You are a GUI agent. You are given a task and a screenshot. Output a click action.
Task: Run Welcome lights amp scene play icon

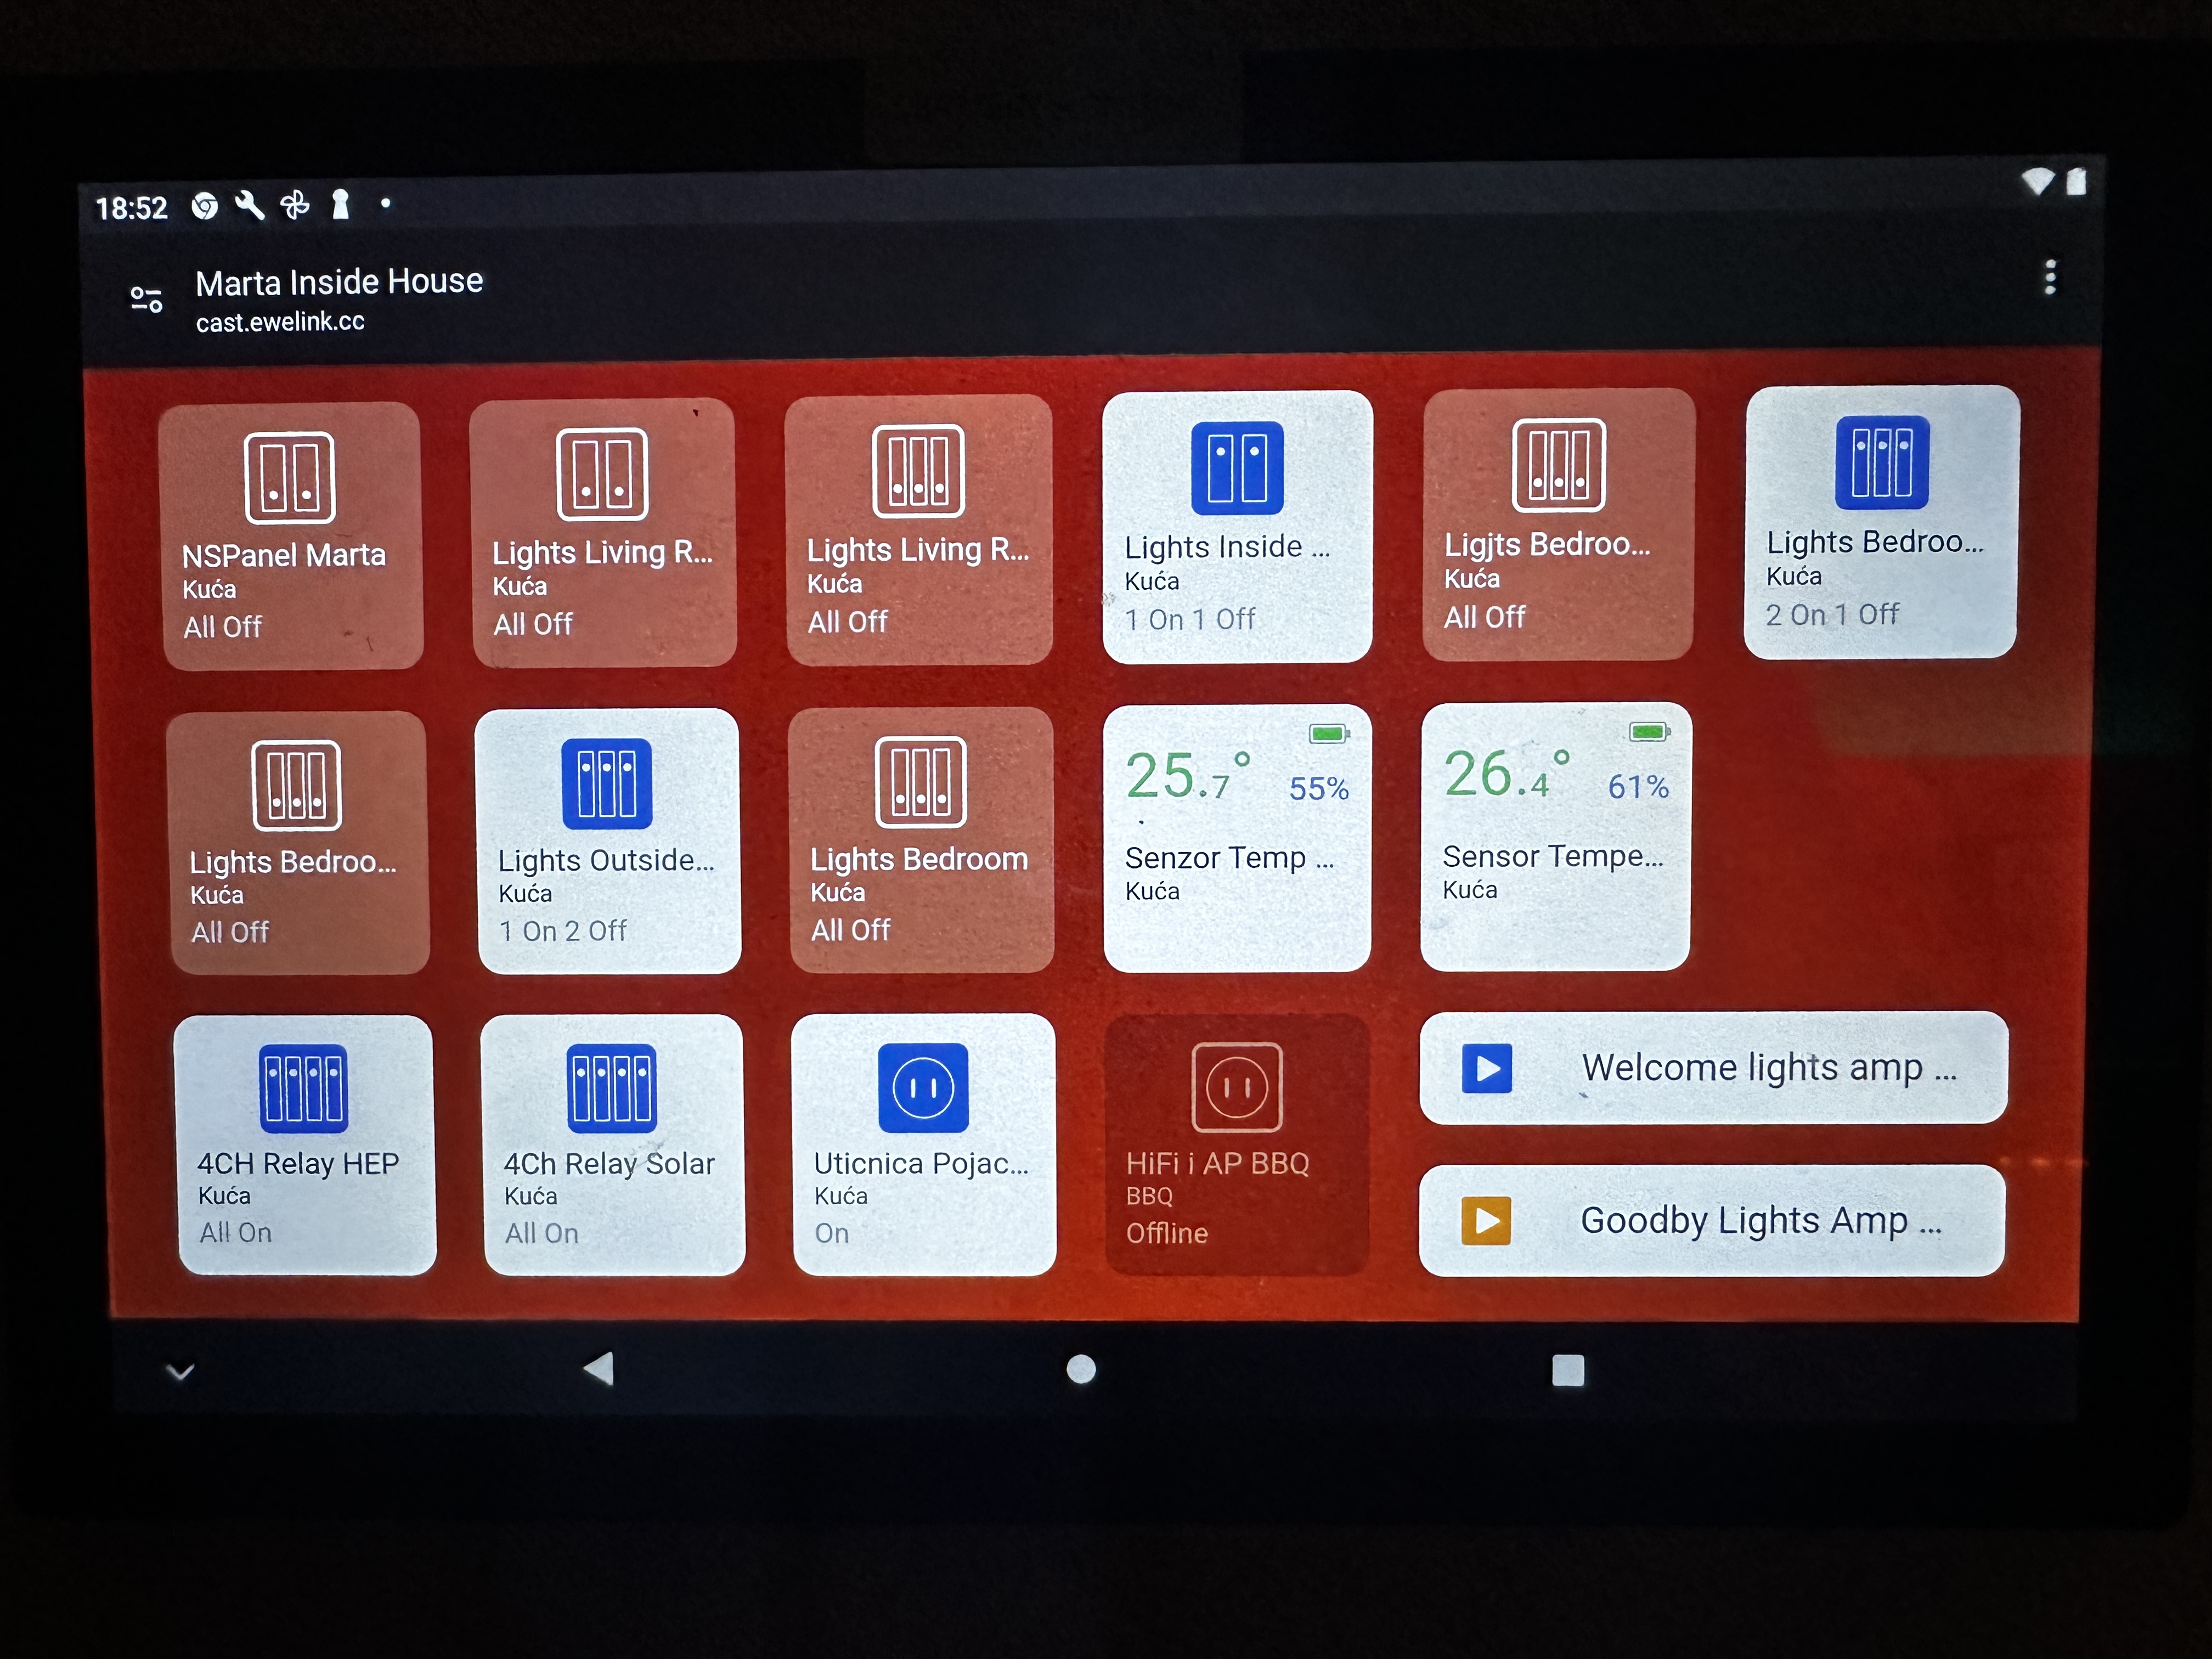(1487, 1068)
